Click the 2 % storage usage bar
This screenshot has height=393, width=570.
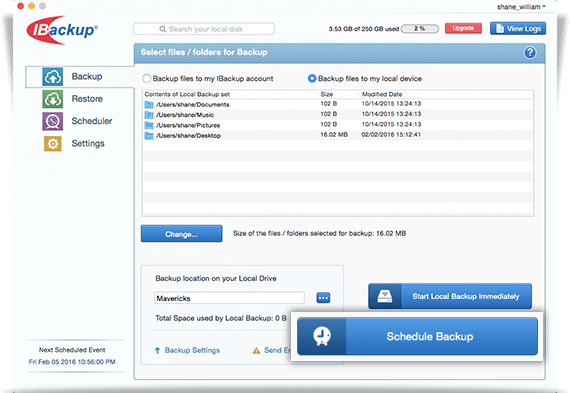pos(420,29)
